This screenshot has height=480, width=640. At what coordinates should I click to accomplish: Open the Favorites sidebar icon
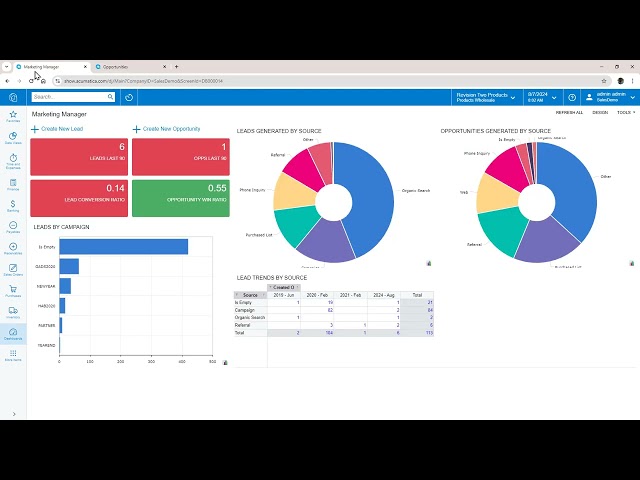point(13,116)
